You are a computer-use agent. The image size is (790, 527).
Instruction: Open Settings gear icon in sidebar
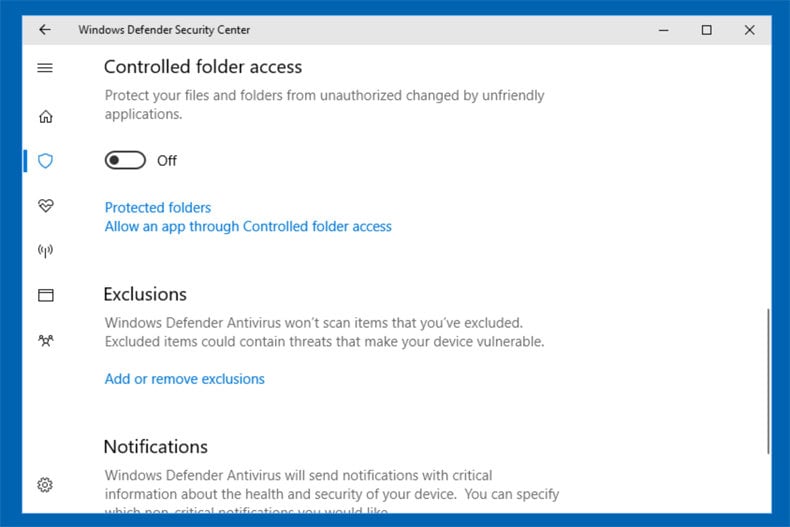click(45, 485)
